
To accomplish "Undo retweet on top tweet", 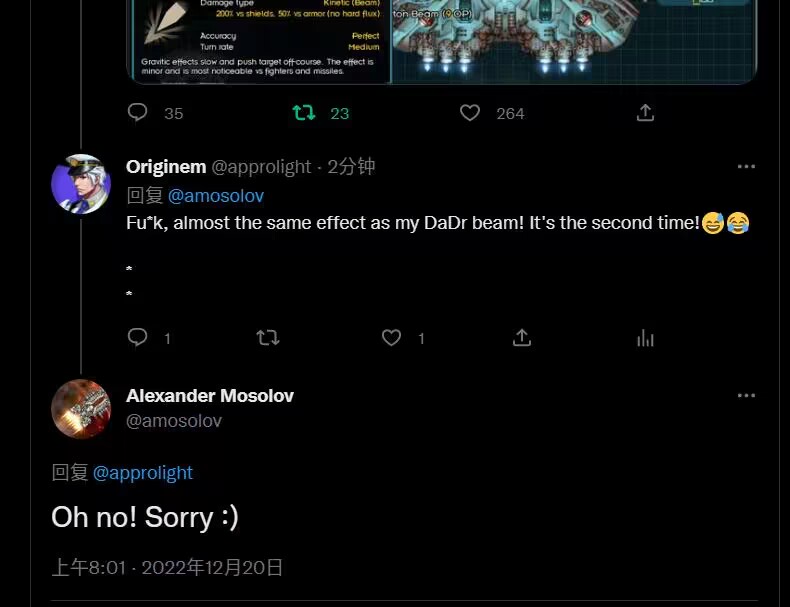I will (x=304, y=113).
